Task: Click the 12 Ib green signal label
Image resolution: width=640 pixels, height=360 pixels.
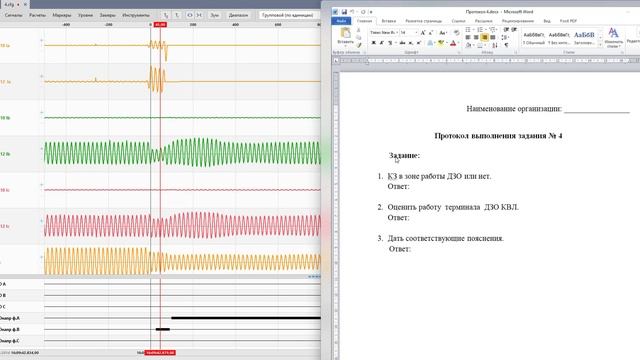Action: click(5, 154)
